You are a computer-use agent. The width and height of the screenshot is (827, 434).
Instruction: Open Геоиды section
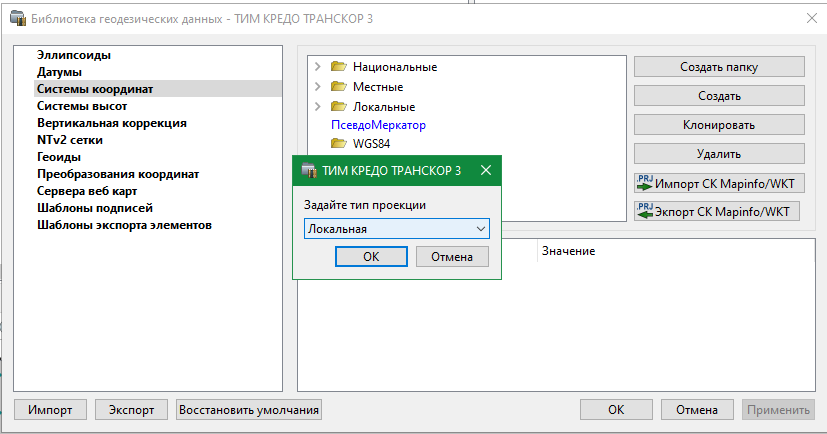click(x=59, y=157)
